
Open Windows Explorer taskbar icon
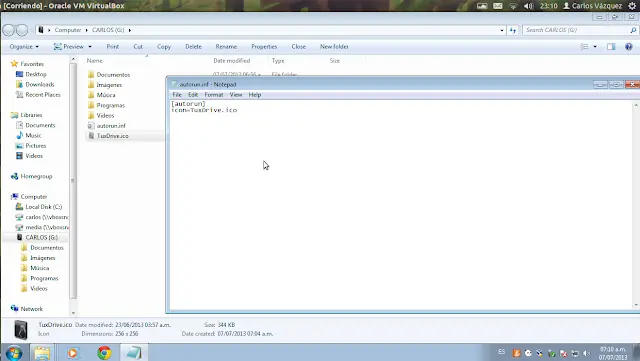(x=42, y=352)
